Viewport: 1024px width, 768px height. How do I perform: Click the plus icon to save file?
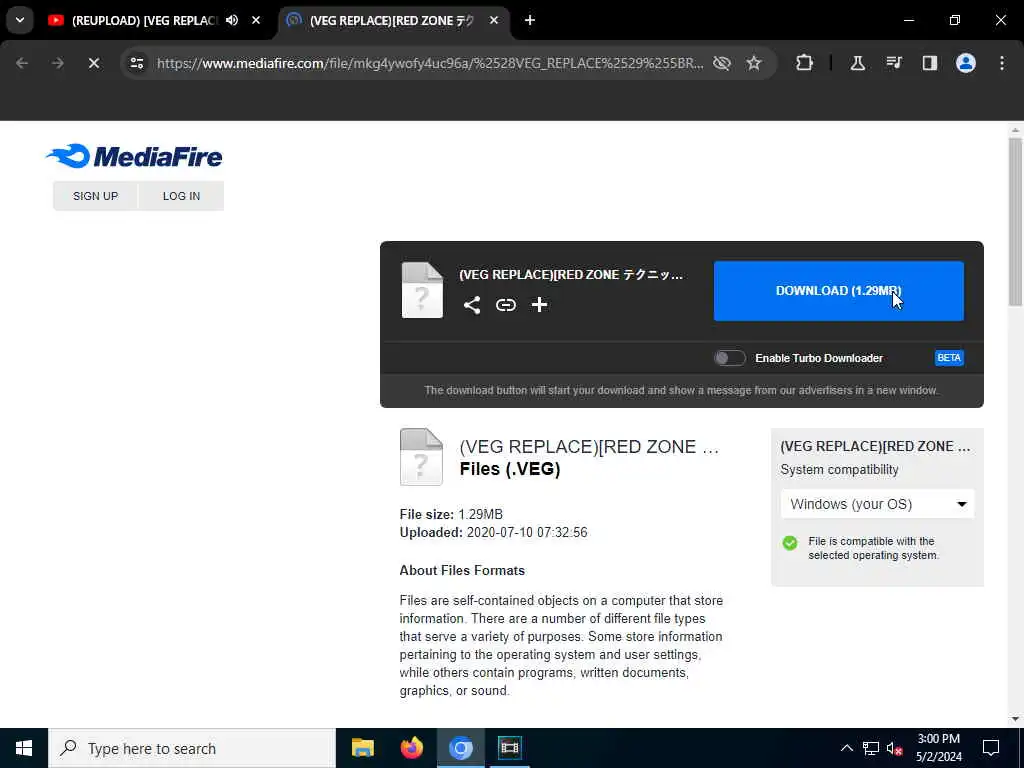tap(539, 305)
